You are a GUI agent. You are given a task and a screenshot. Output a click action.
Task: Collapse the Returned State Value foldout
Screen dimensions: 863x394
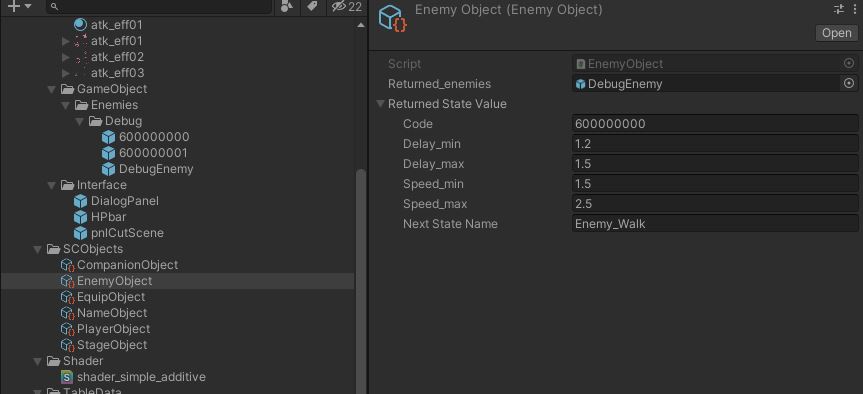(x=380, y=103)
